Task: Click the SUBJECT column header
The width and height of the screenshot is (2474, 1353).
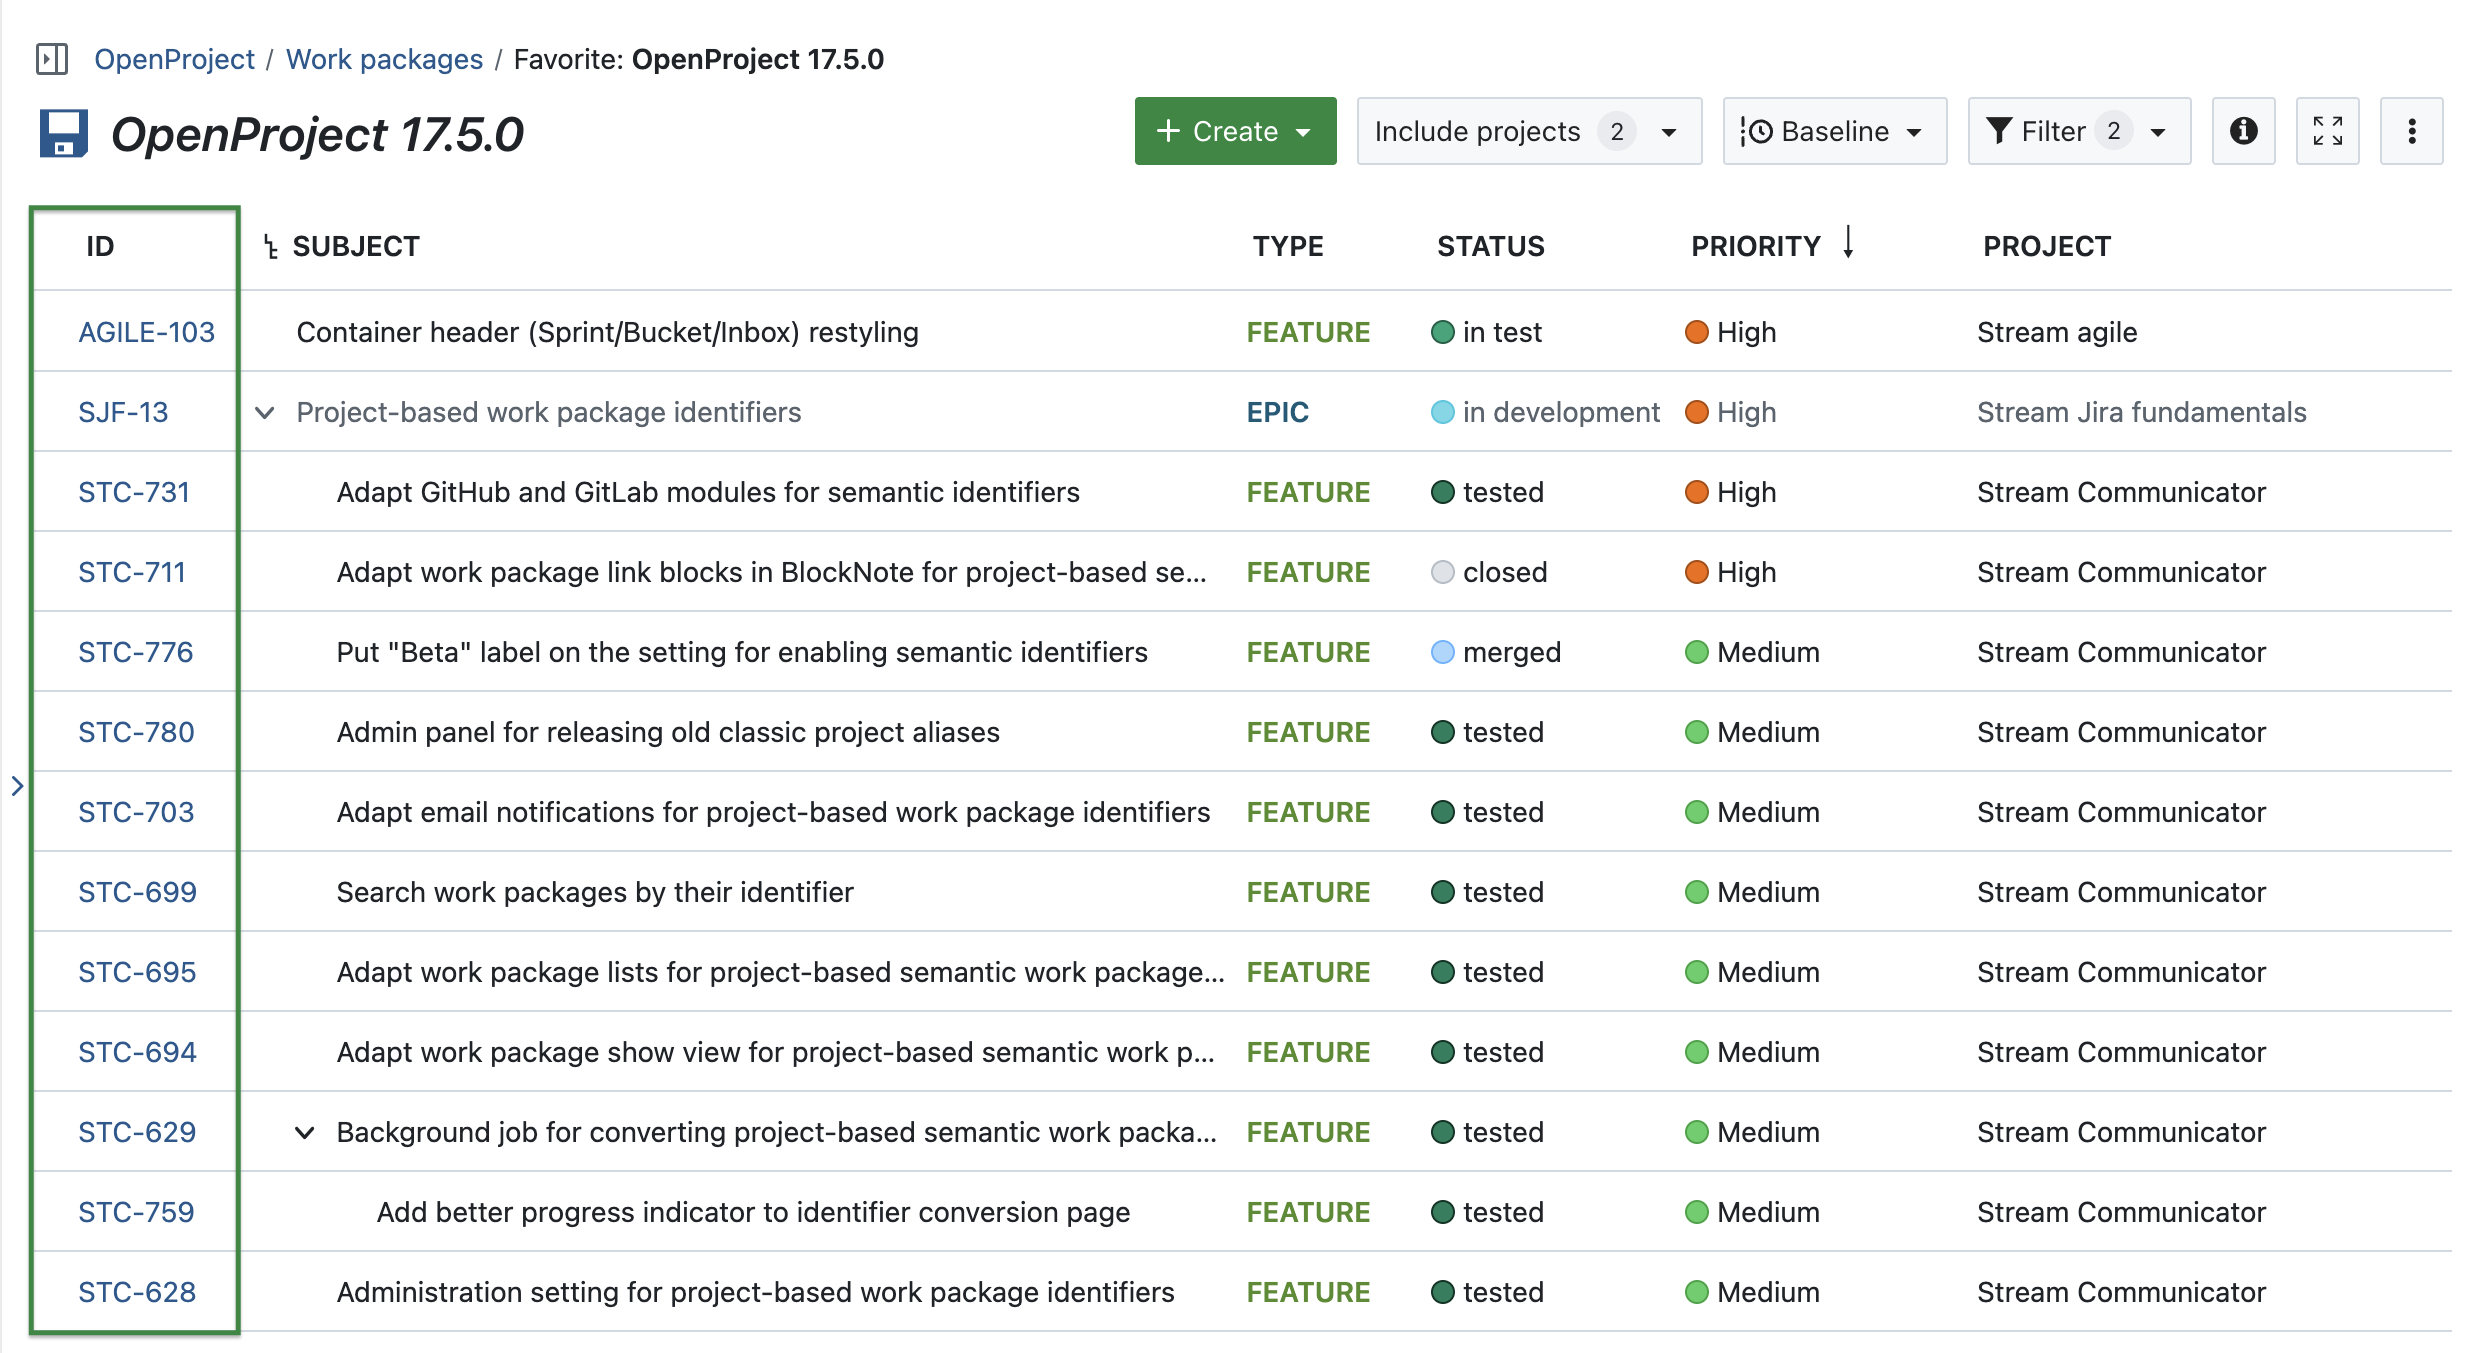Action: (356, 246)
